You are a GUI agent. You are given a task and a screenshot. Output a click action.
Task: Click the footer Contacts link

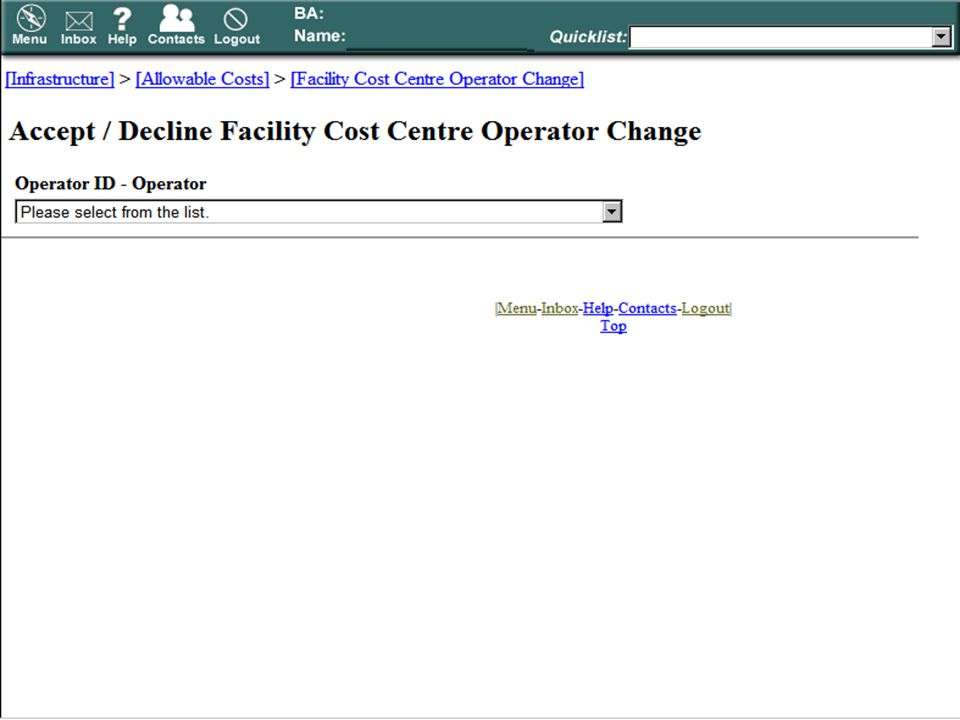647,308
